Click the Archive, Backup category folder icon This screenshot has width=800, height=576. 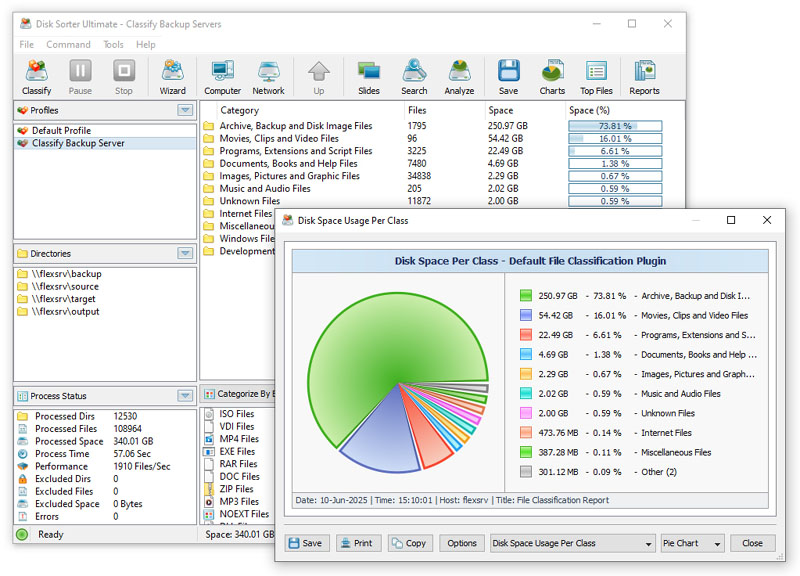208,126
